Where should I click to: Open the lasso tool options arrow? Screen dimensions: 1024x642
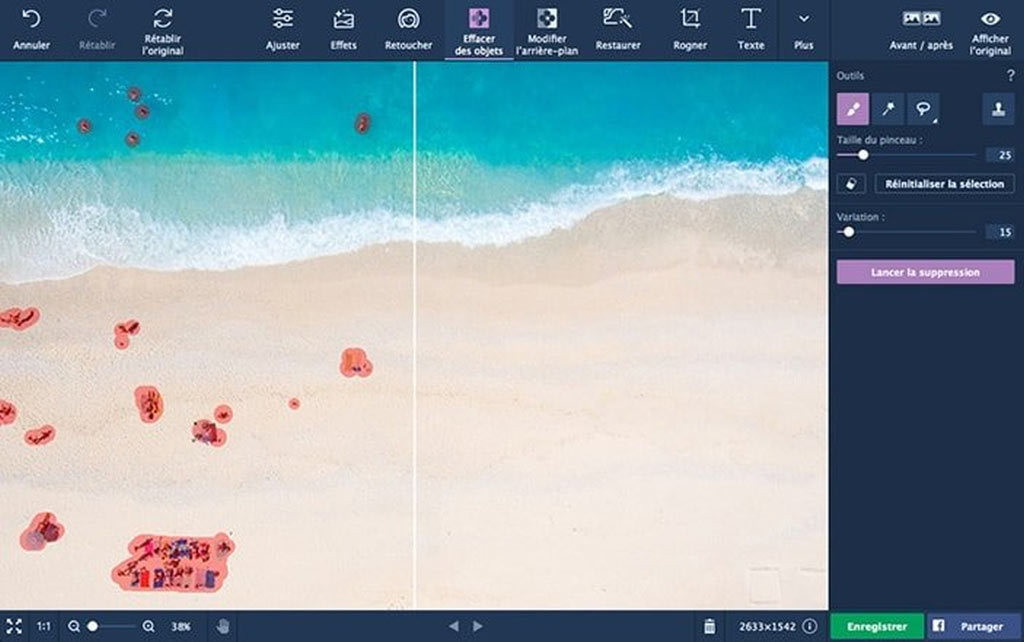[x=935, y=121]
